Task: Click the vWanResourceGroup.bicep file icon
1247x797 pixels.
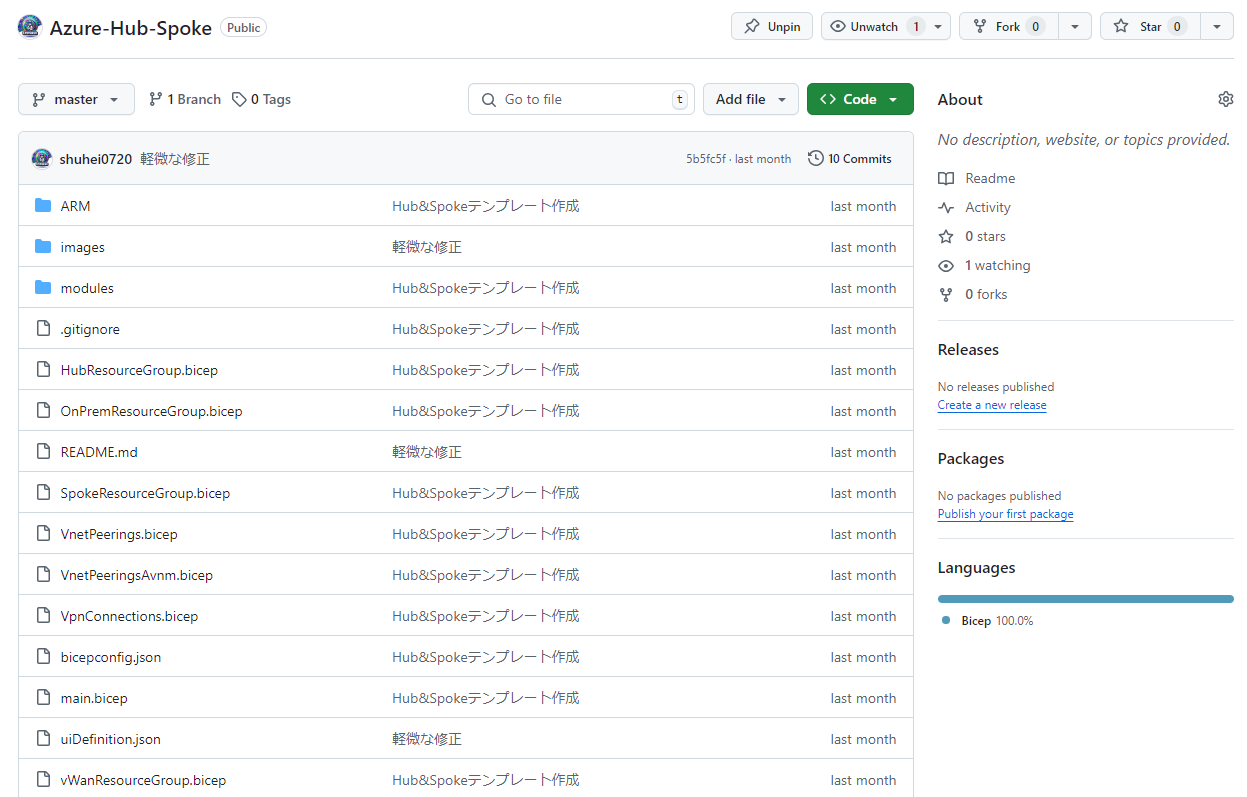Action: [x=43, y=780]
